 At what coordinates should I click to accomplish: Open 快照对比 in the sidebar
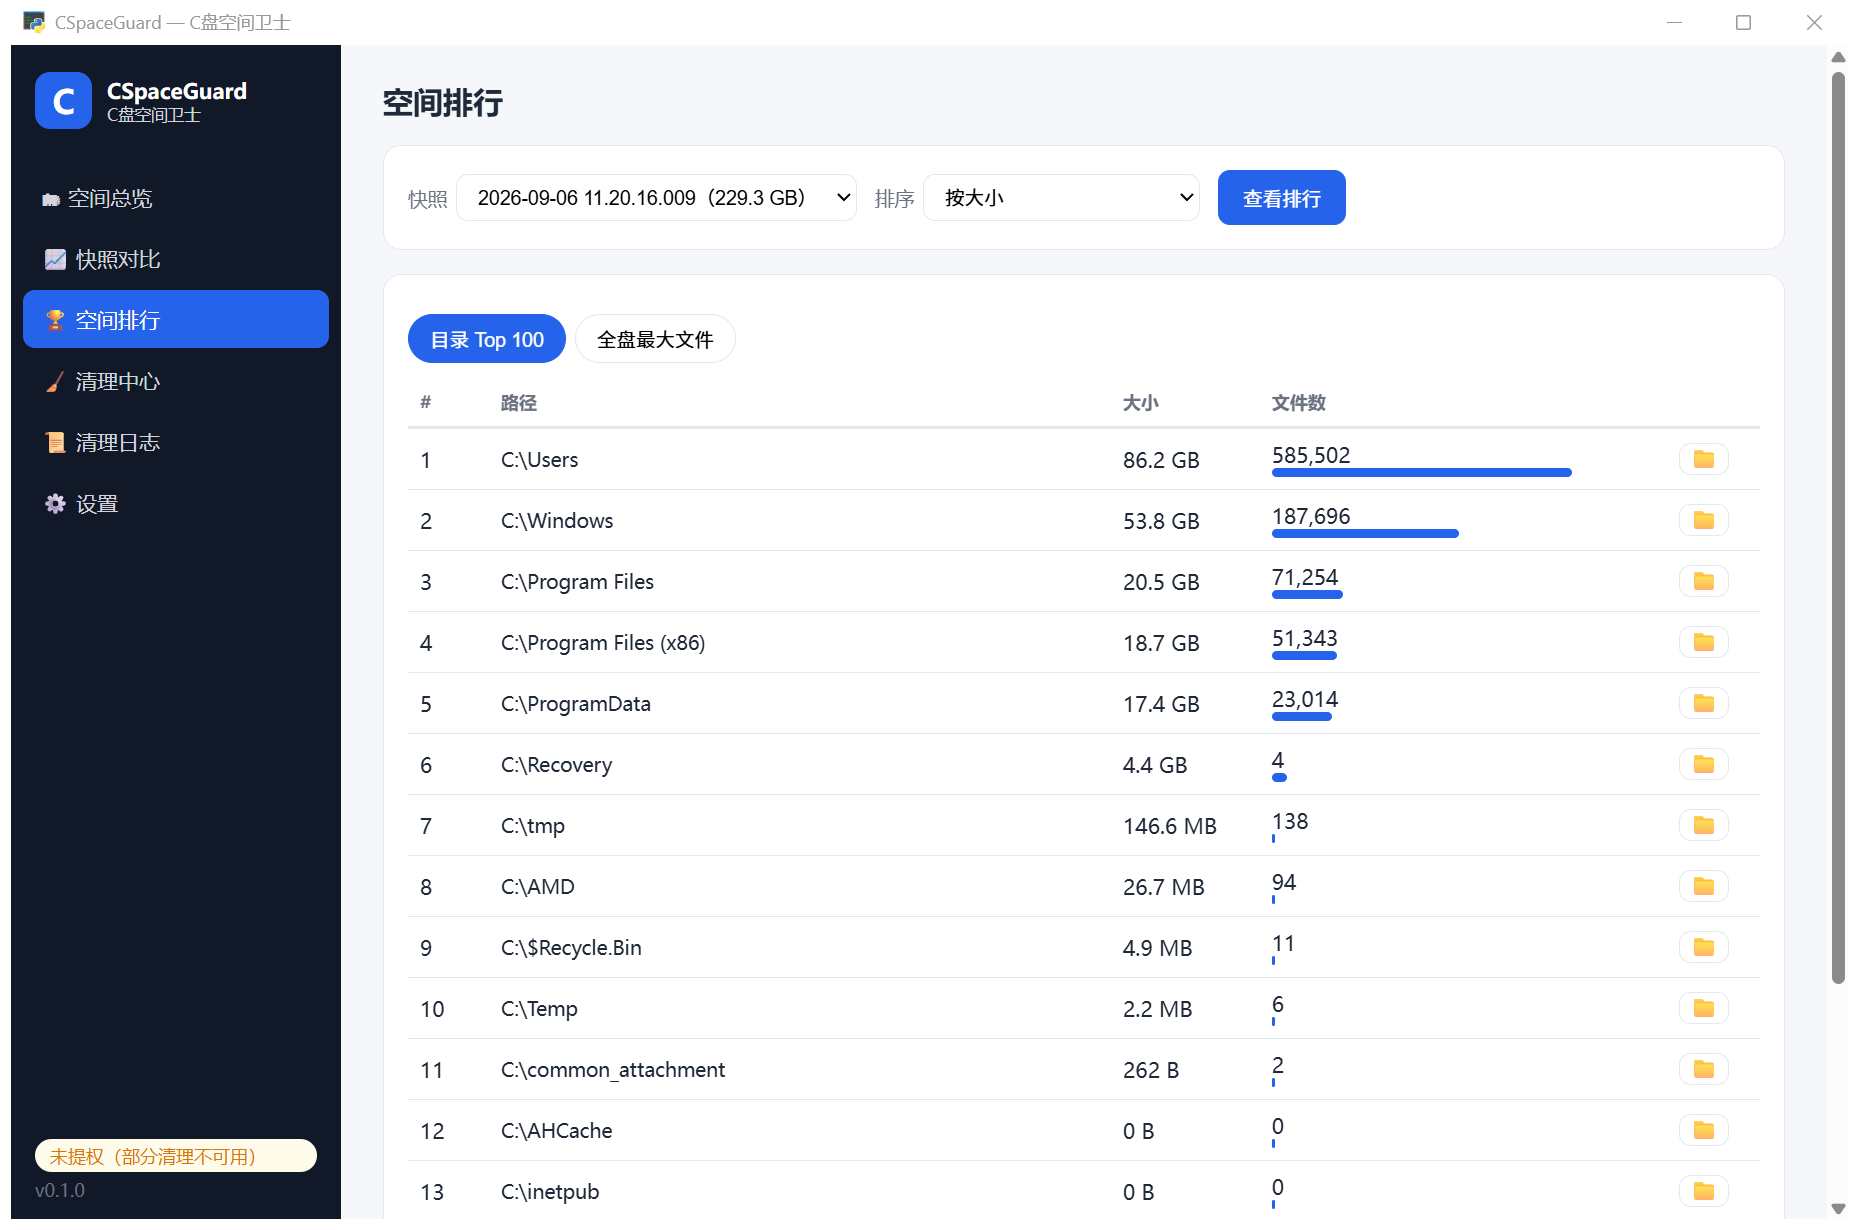click(x=176, y=259)
